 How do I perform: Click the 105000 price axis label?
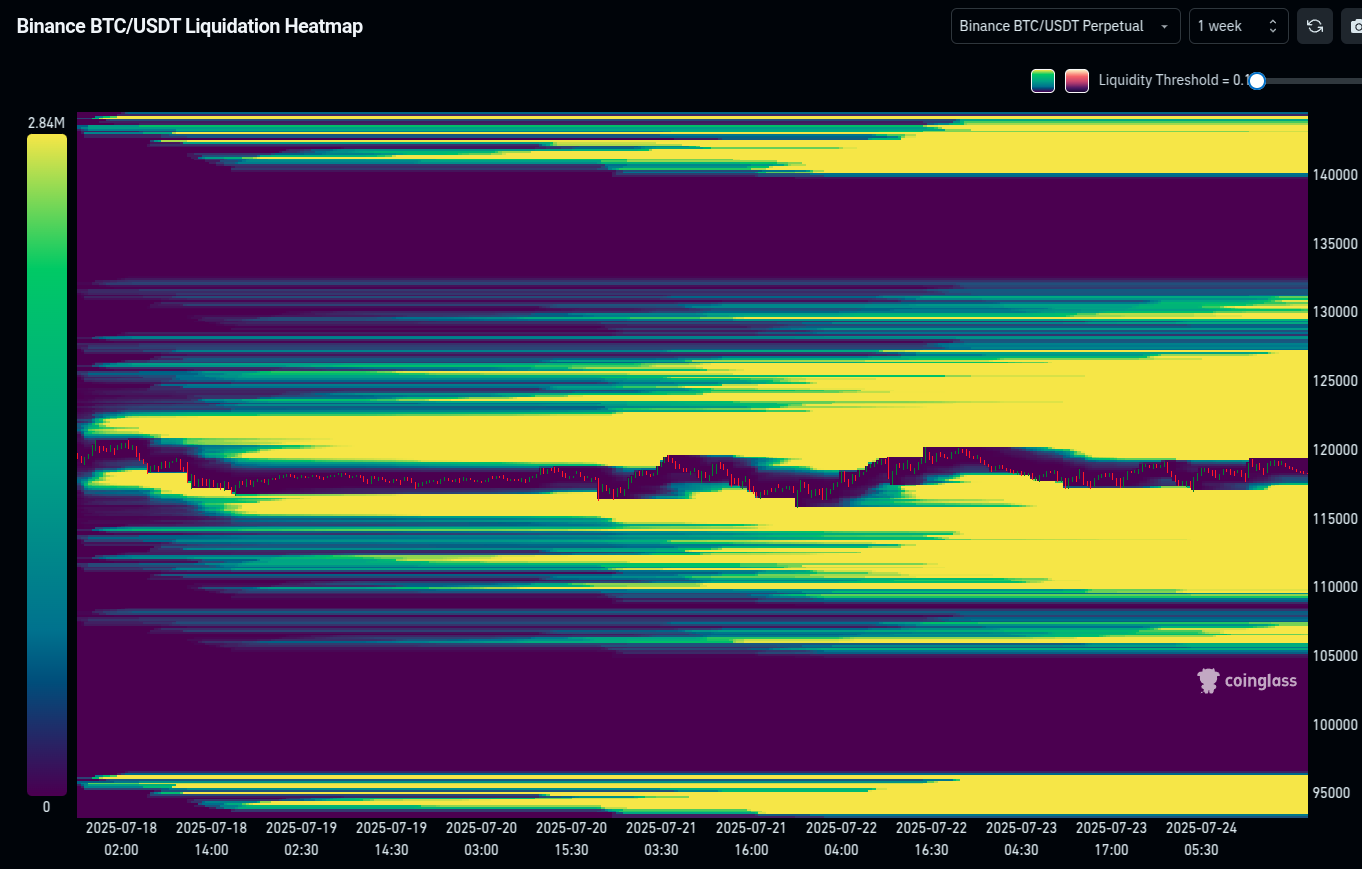click(x=1335, y=656)
